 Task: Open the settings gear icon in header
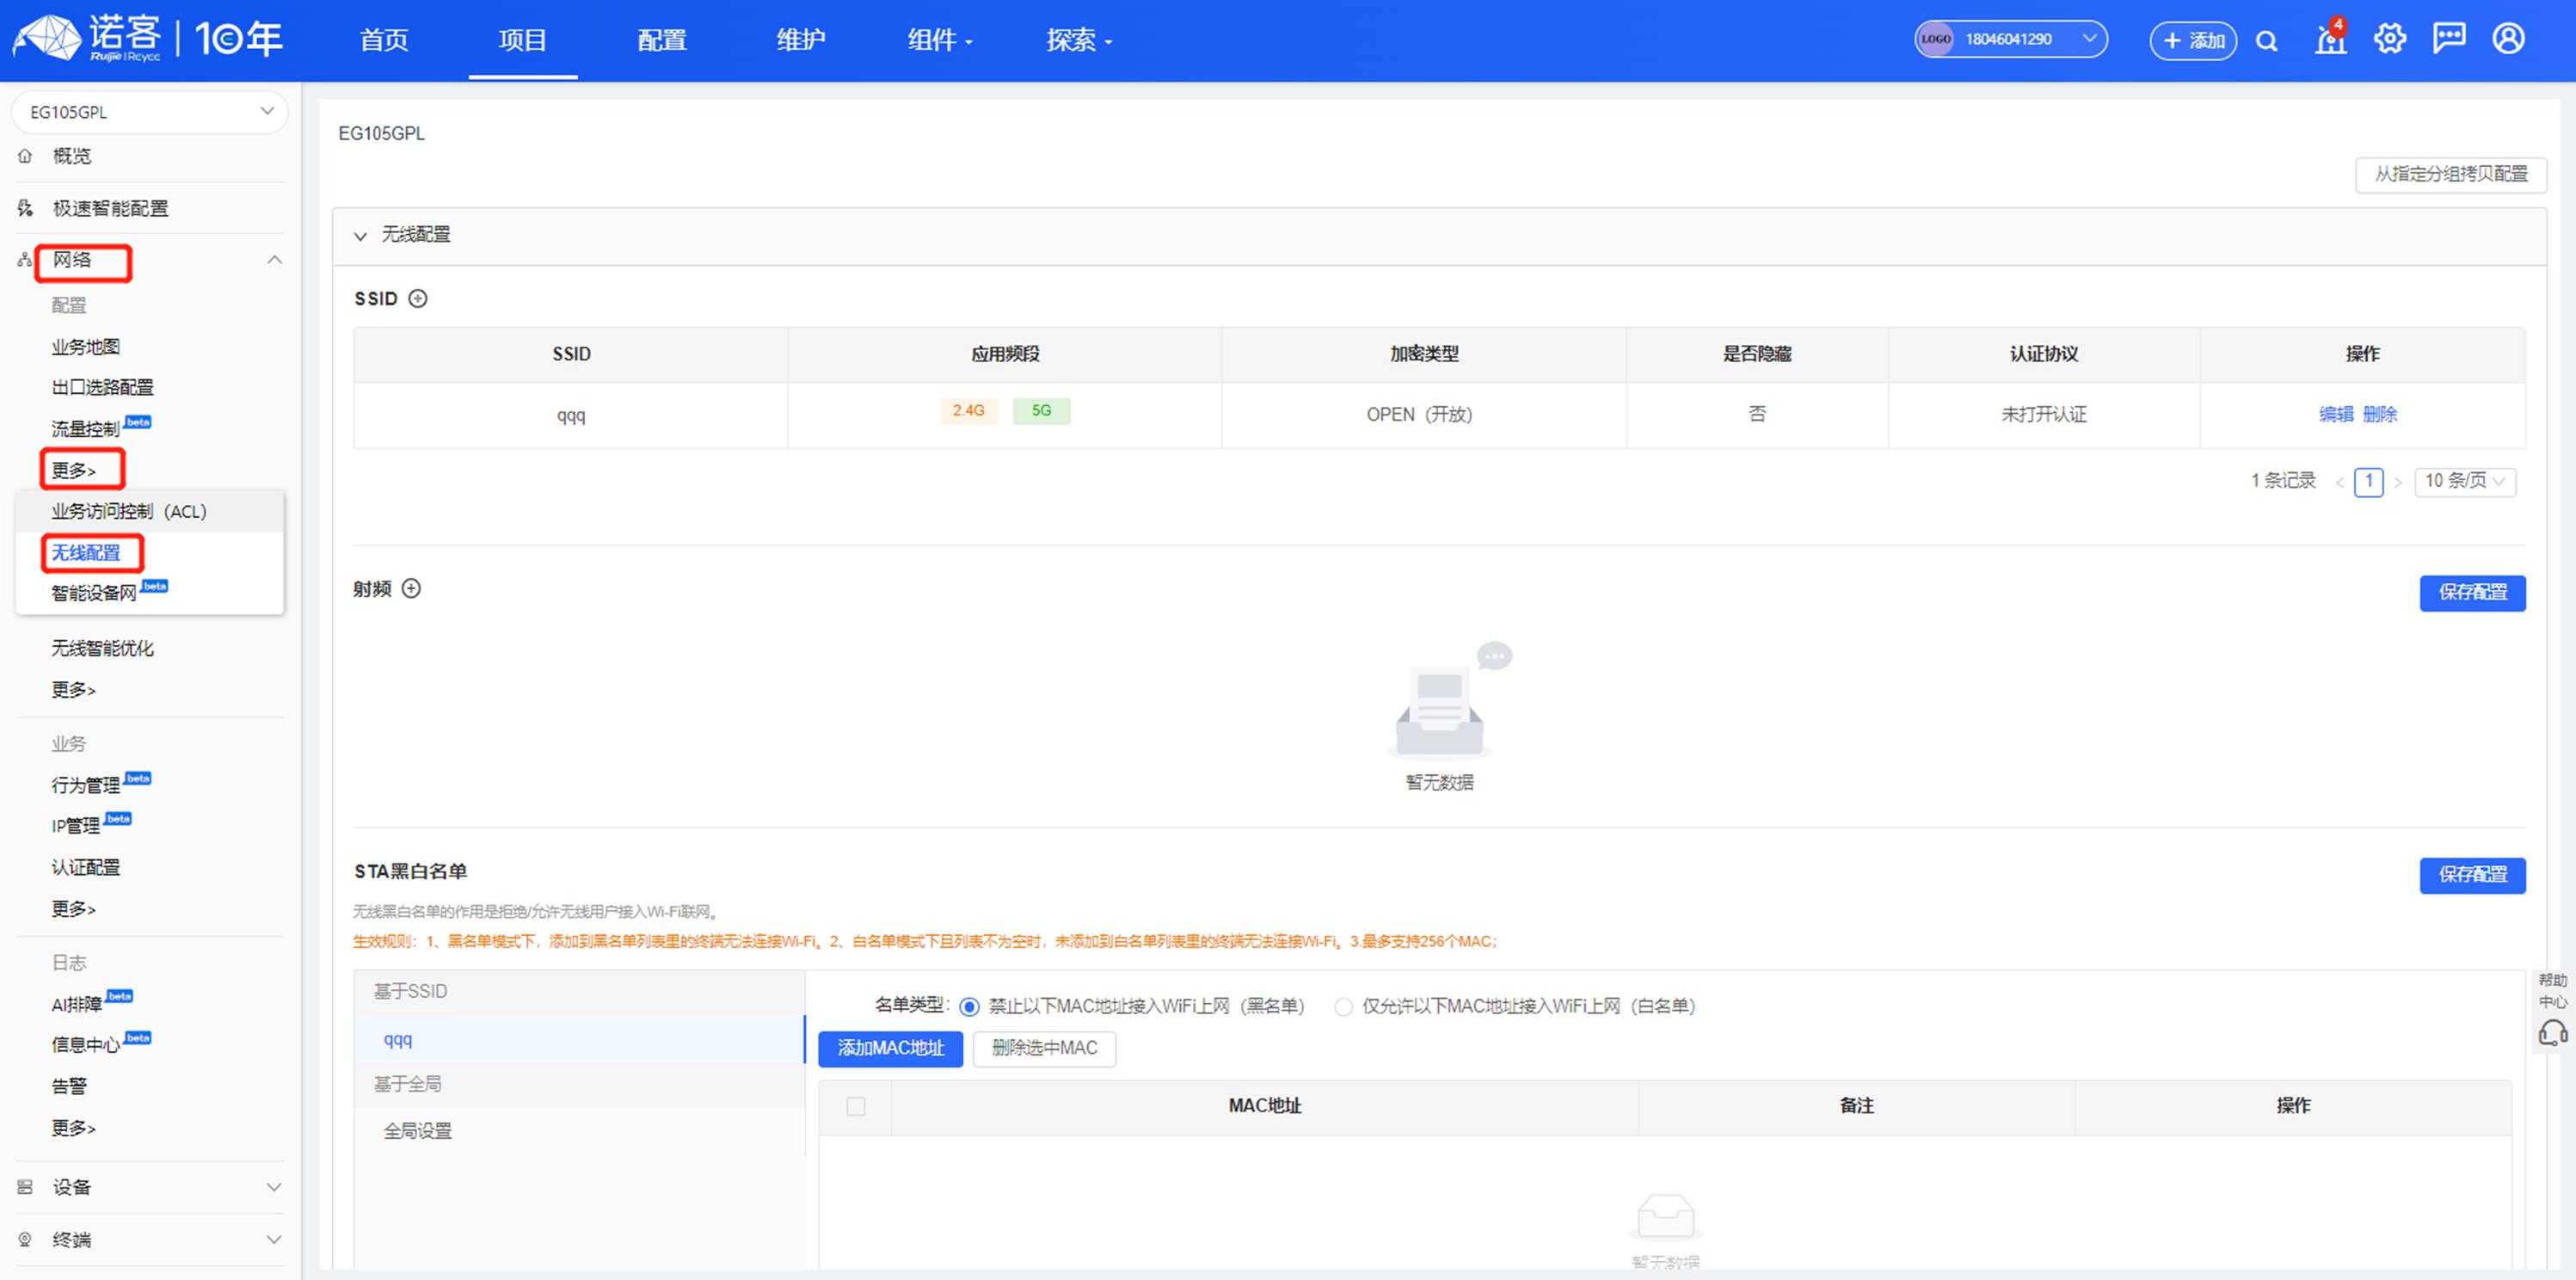[x=2389, y=39]
